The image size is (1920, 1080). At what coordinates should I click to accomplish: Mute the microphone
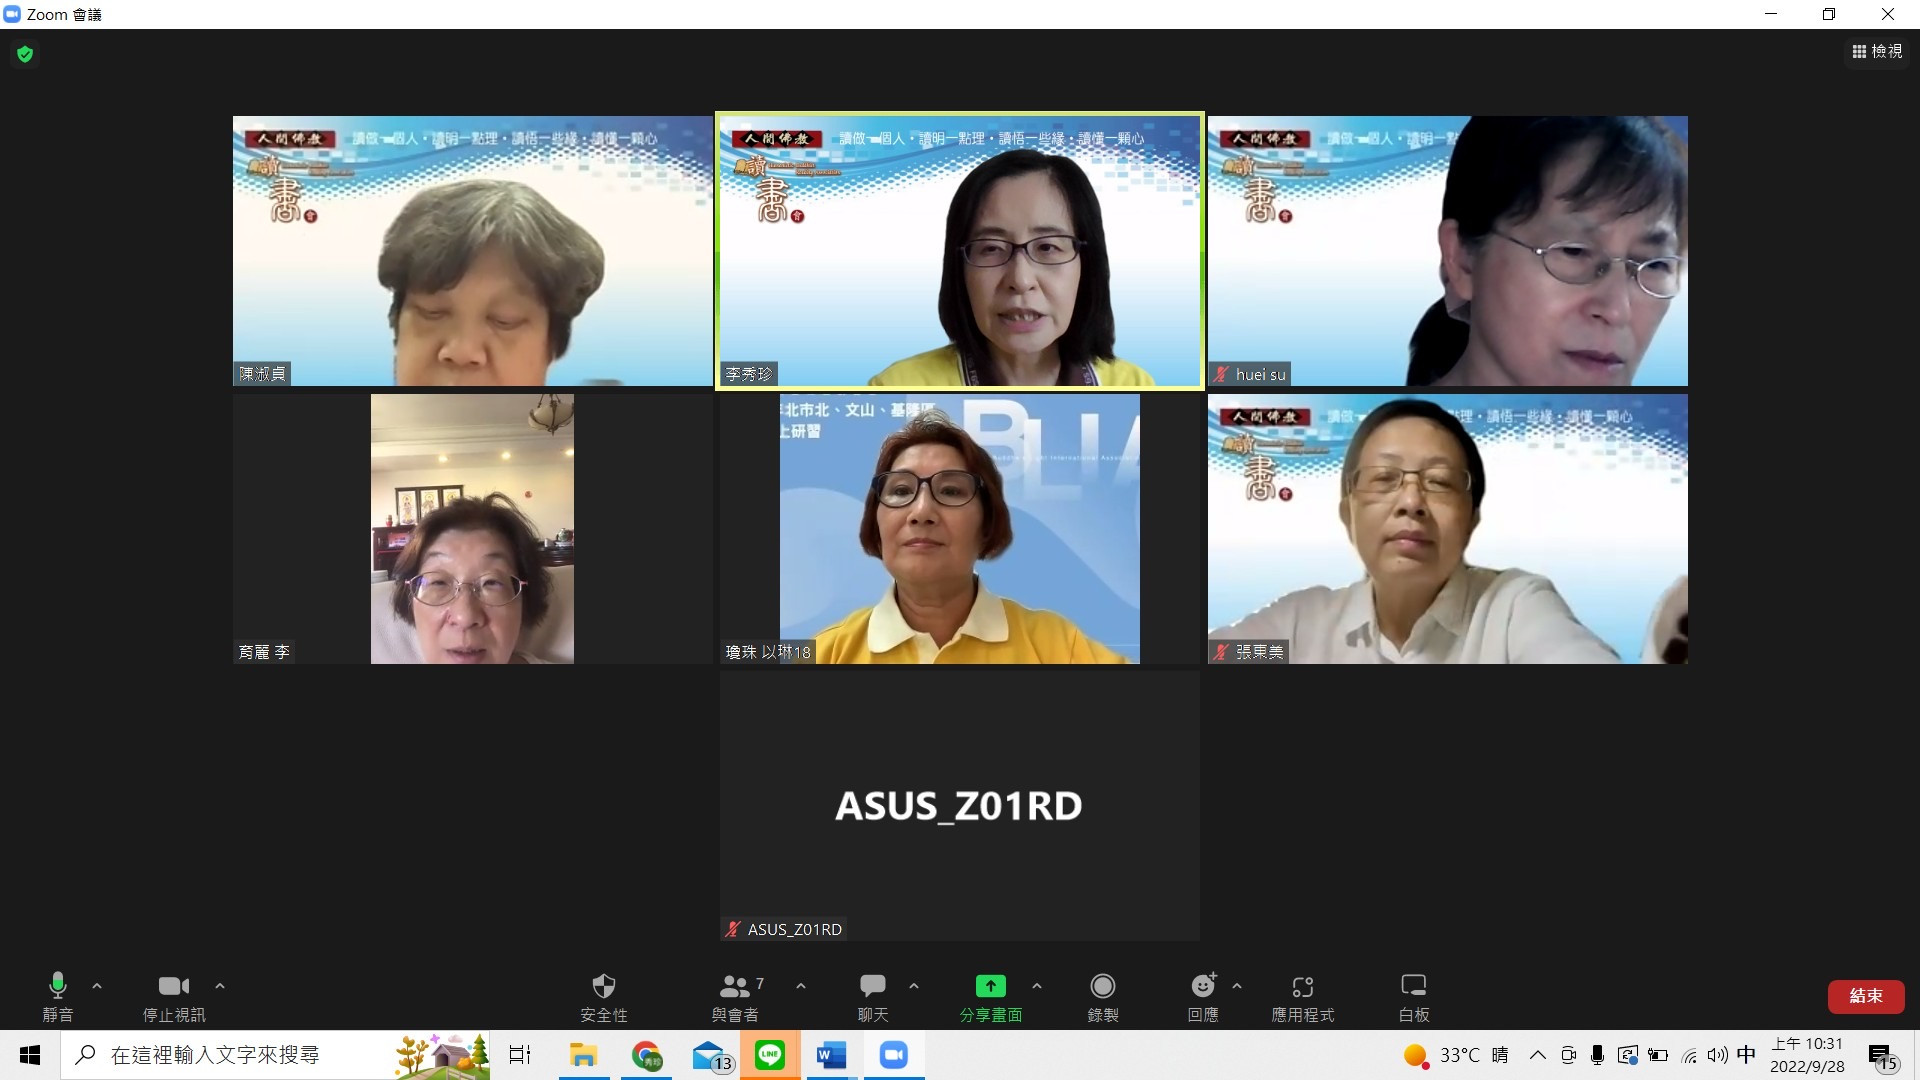click(x=58, y=996)
